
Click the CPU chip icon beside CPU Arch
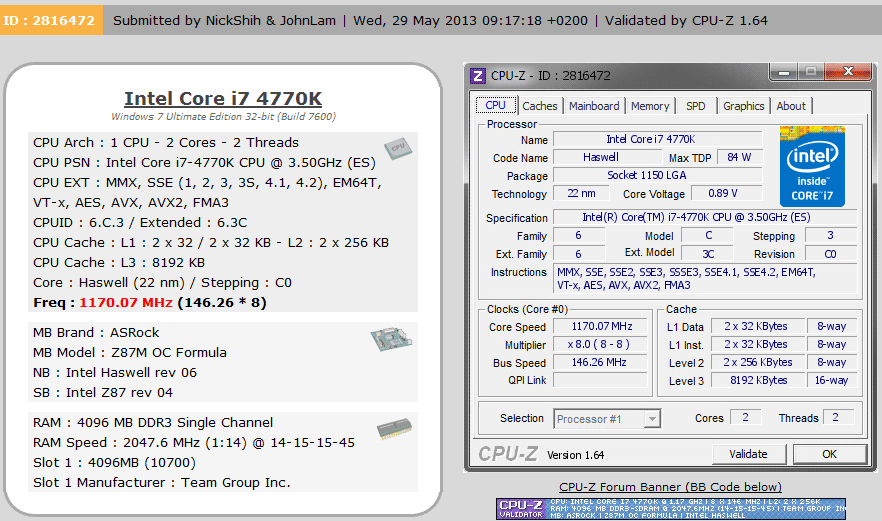pos(398,148)
